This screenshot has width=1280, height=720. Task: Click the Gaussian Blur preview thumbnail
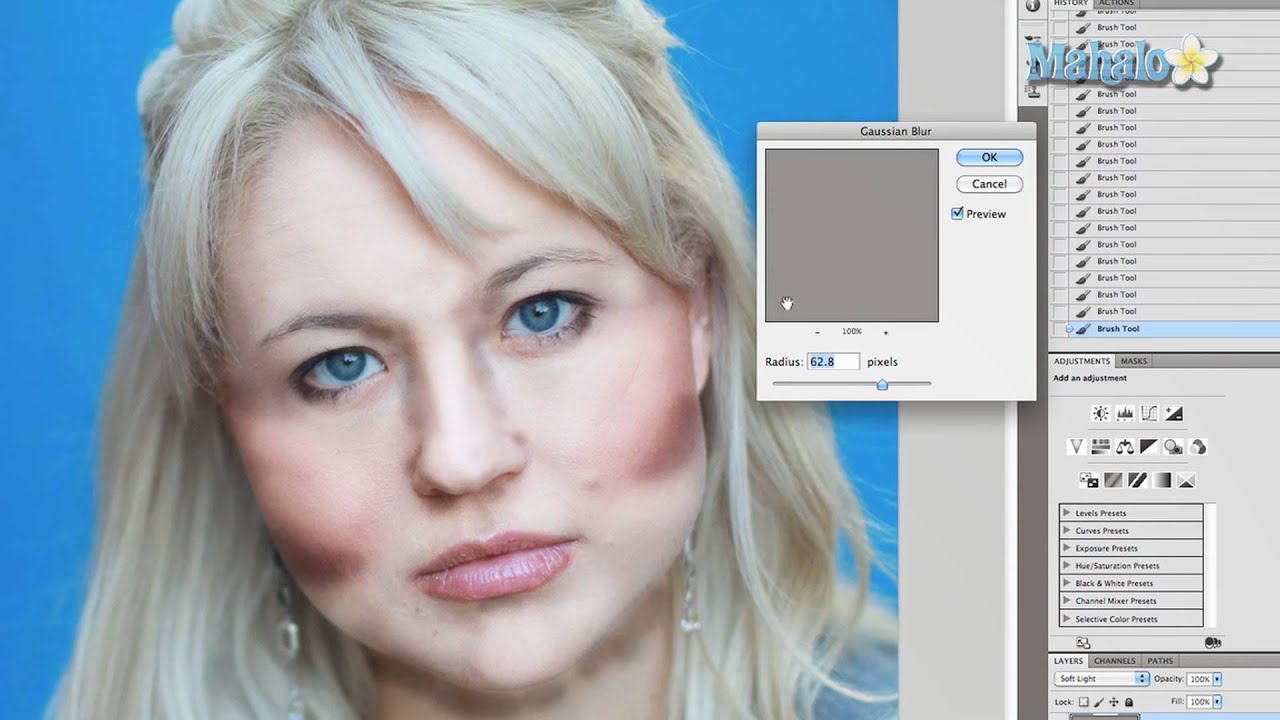tap(852, 235)
